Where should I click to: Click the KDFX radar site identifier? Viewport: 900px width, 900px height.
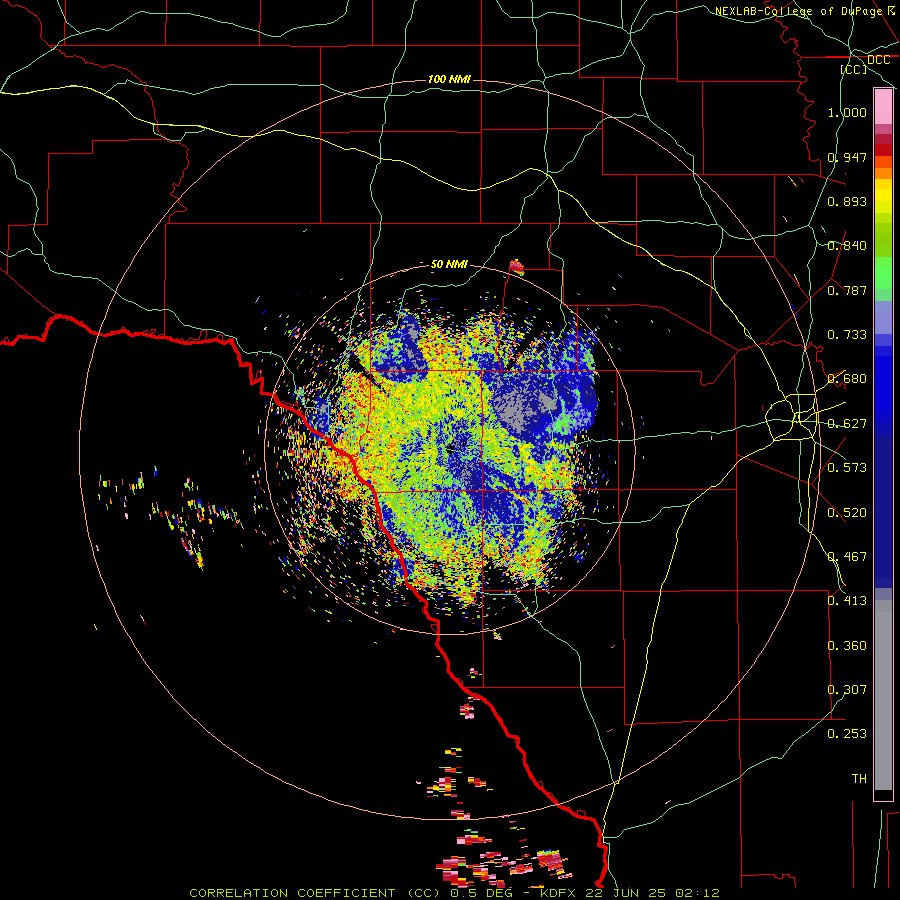coord(558,893)
